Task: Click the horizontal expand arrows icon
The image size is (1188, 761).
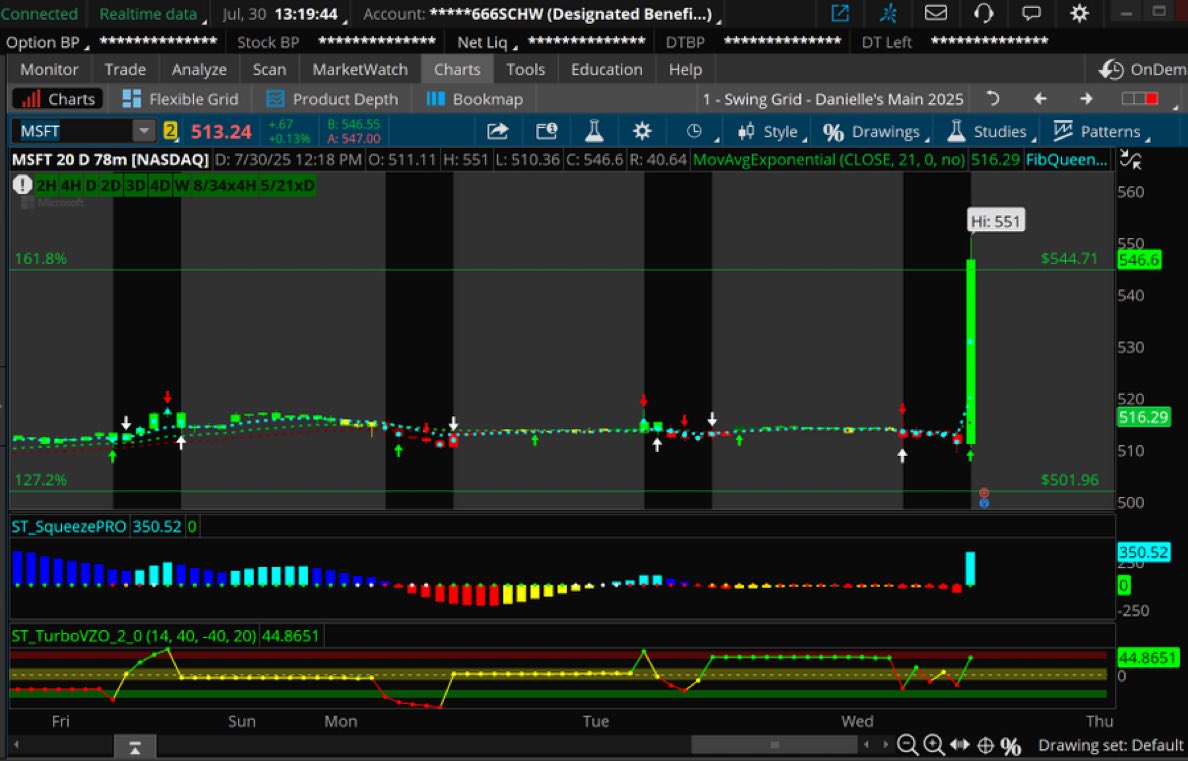Action: coord(960,745)
